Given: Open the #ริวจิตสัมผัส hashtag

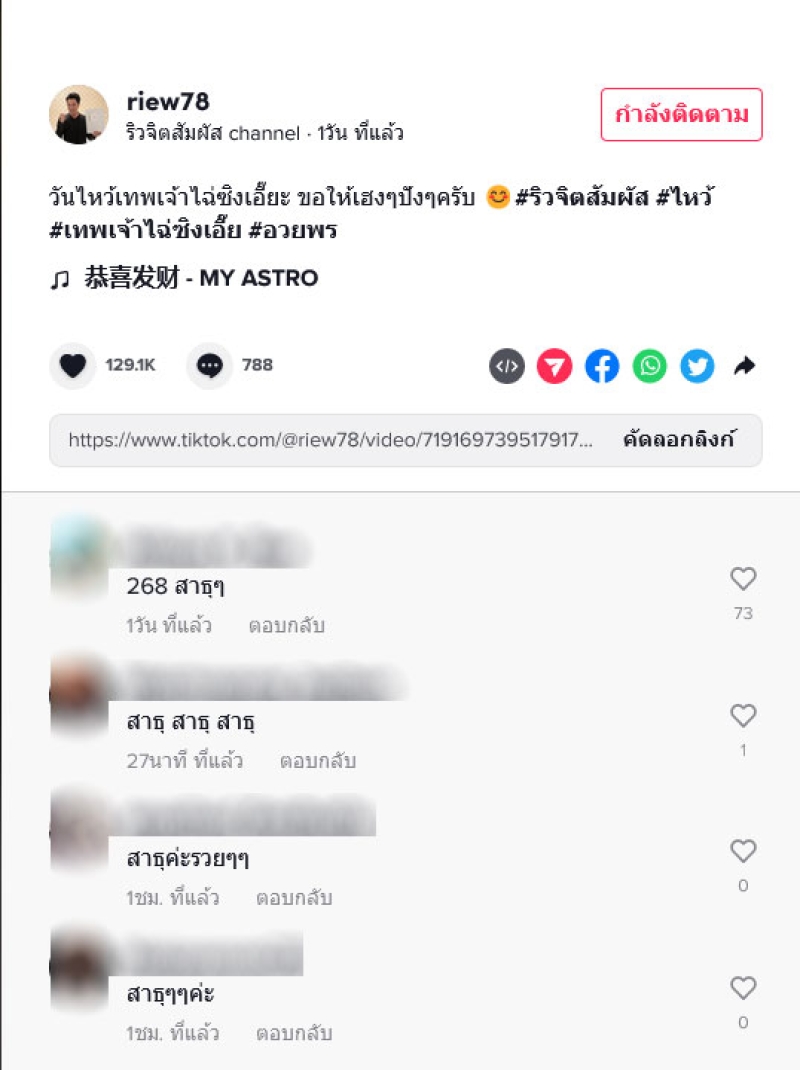Looking at the screenshot, I should (582, 197).
